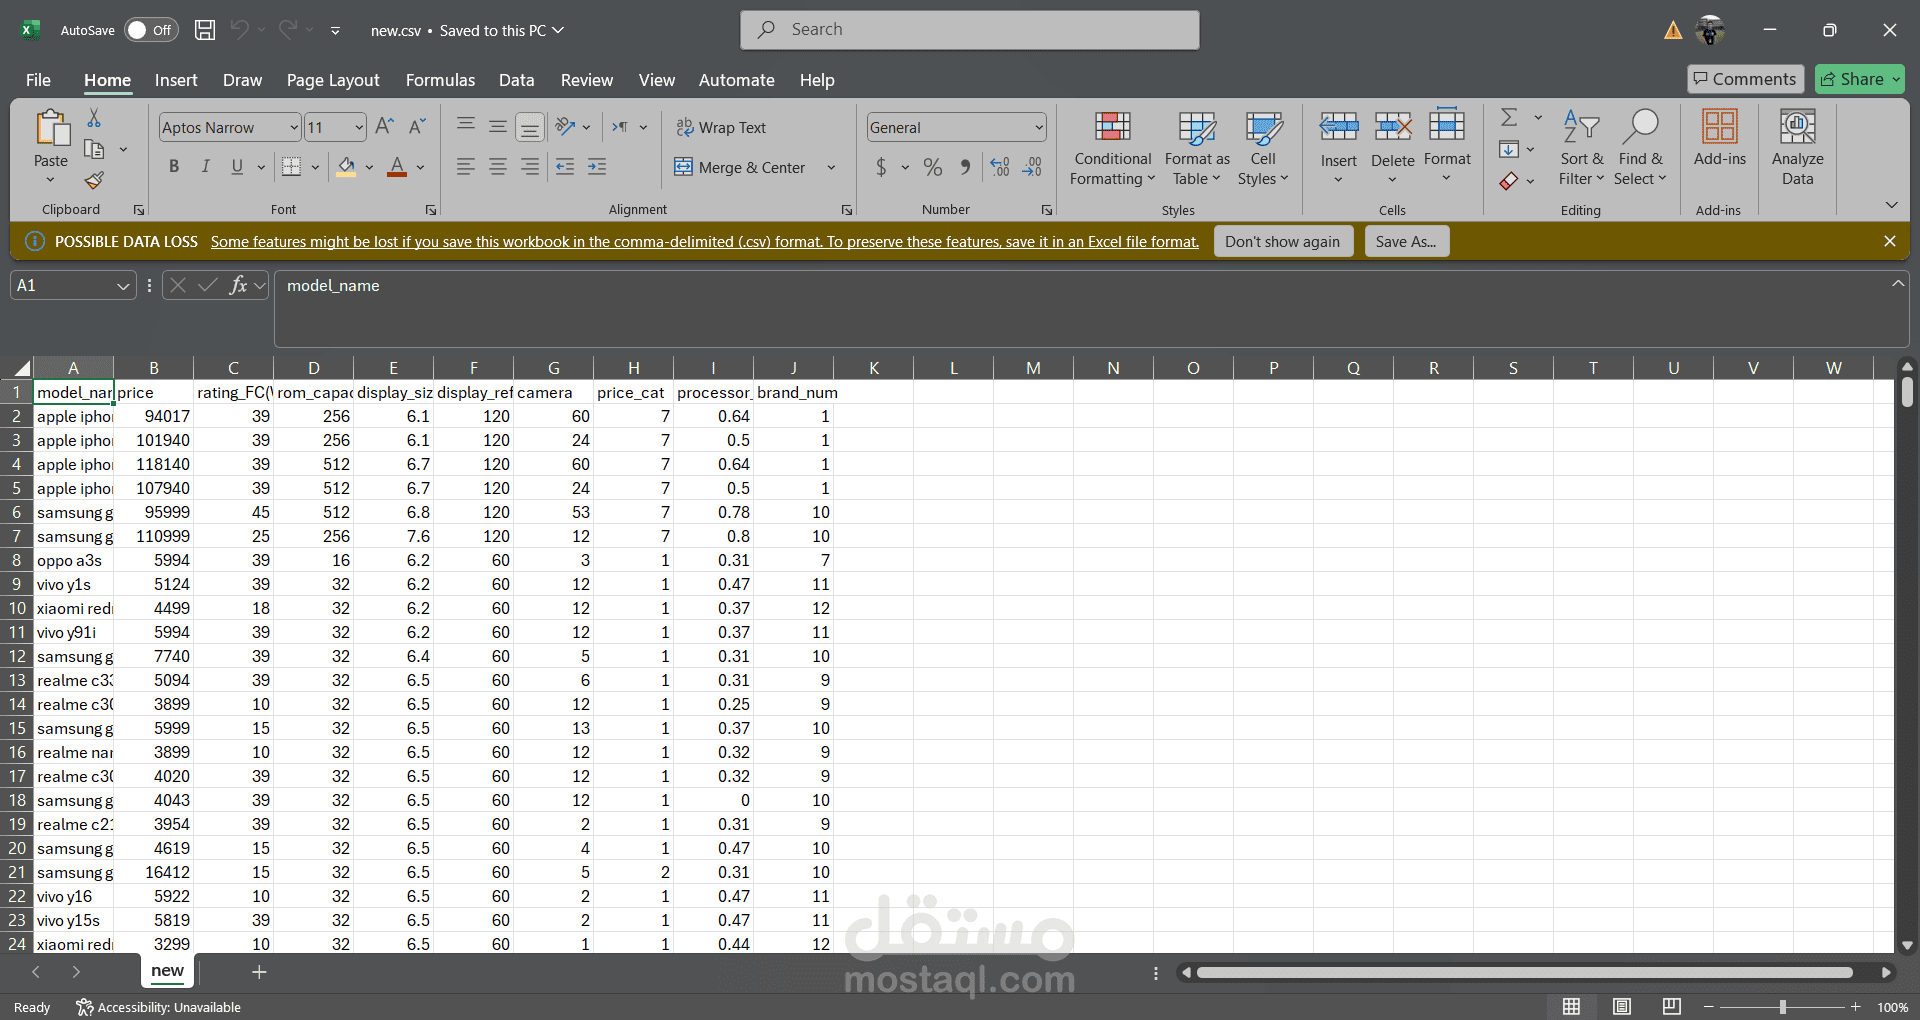Viewport: 1920px width, 1020px height.
Task: Click the Save floppy disk icon
Action: [x=205, y=30]
